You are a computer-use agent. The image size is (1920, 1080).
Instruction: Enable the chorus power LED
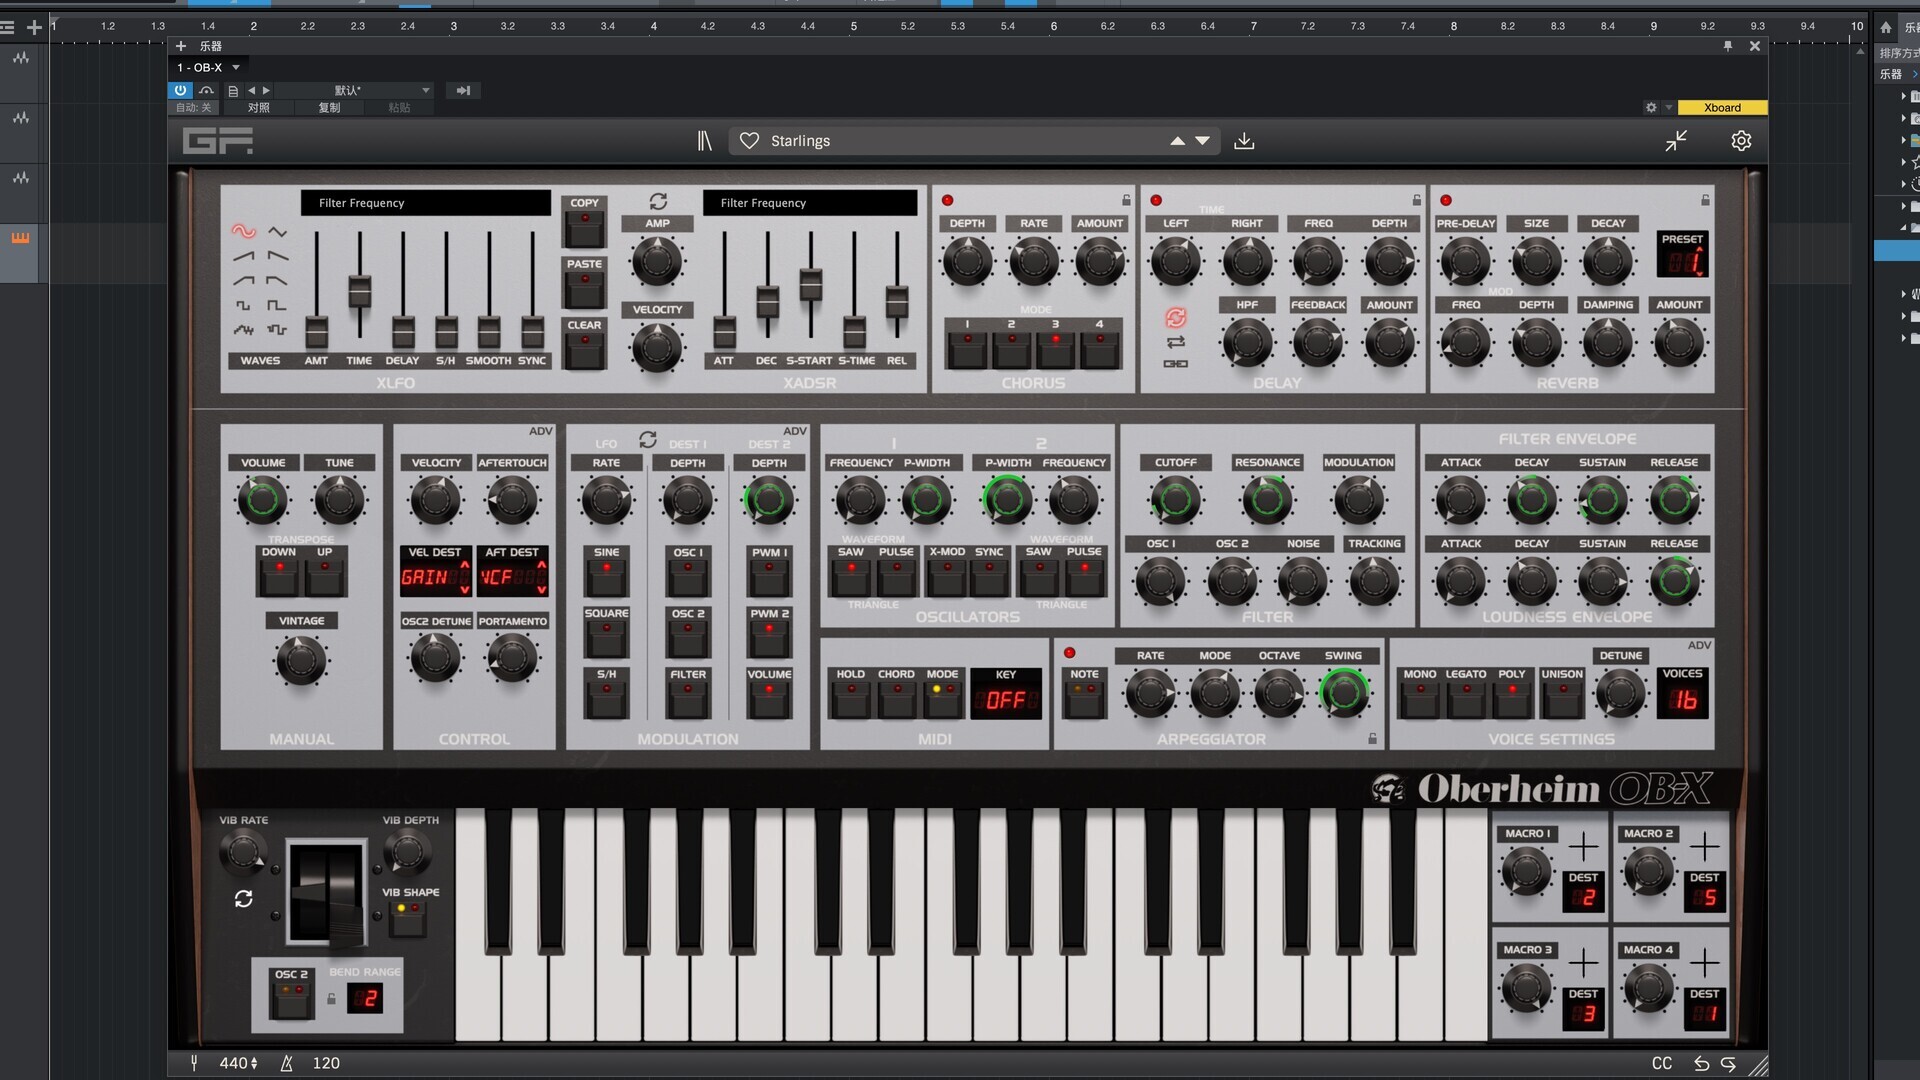[947, 200]
